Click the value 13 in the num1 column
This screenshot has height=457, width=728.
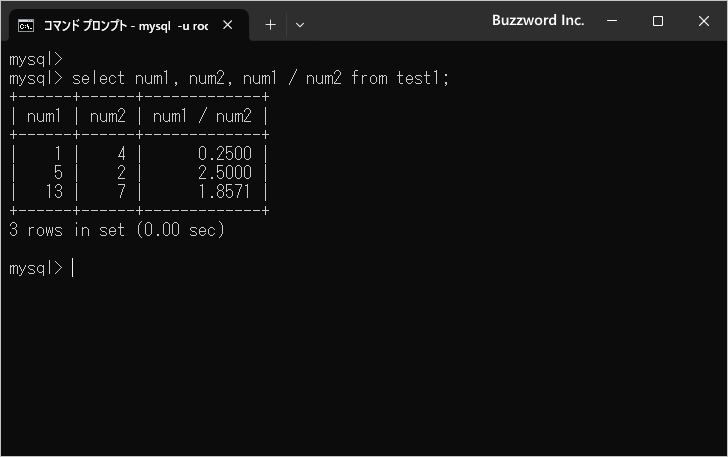(x=54, y=192)
